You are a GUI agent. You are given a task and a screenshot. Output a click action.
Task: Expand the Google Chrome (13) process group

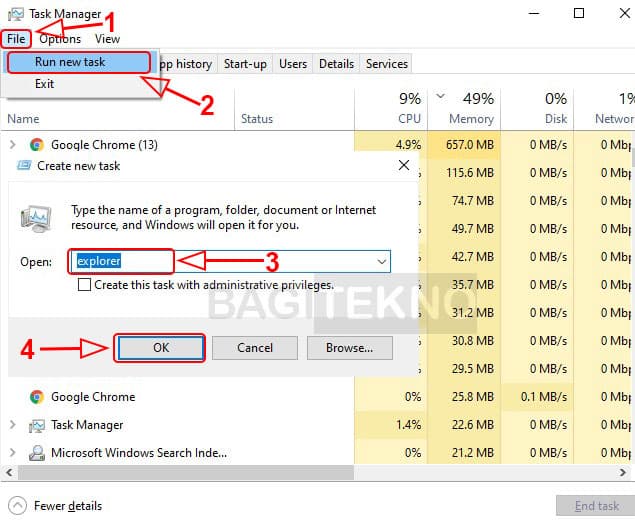tap(13, 145)
